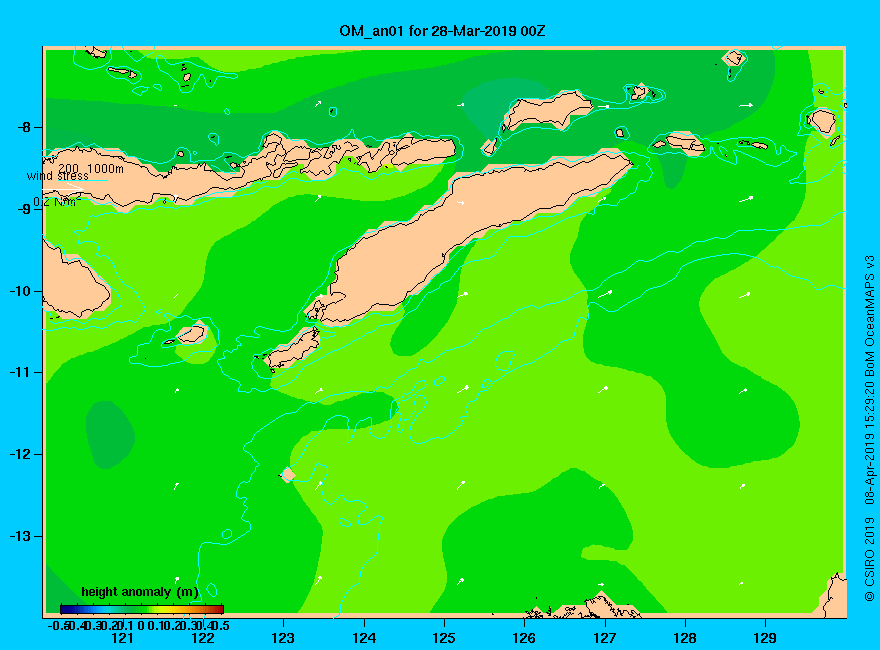Click the CSIRO BoM OceanMAPS copyright text

click(869, 428)
